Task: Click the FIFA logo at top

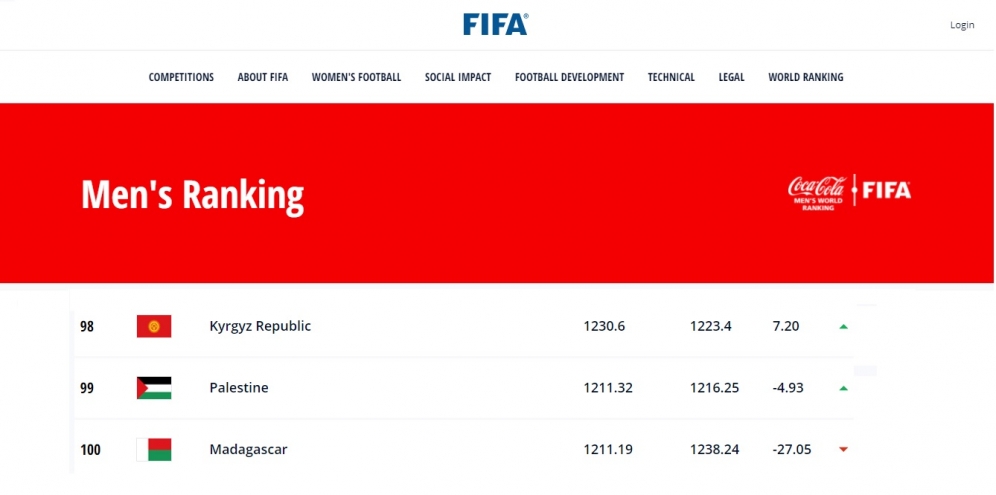Action: coord(495,24)
